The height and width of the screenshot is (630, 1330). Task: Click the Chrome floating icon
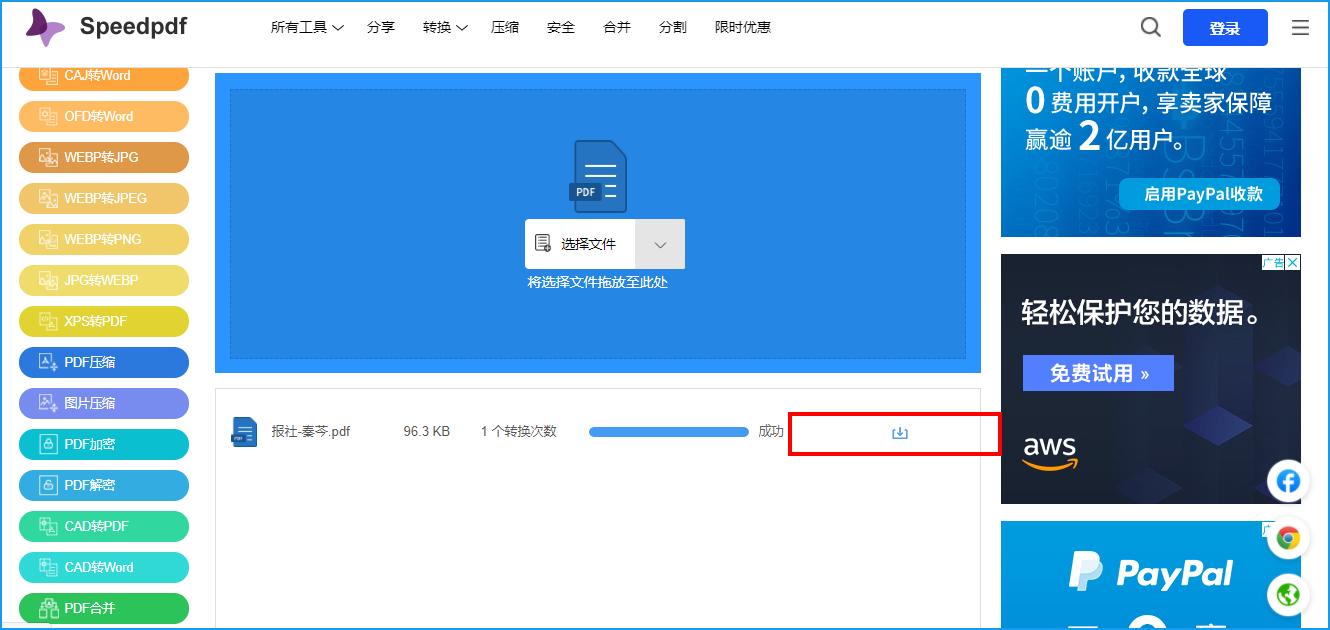[1289, 538]
